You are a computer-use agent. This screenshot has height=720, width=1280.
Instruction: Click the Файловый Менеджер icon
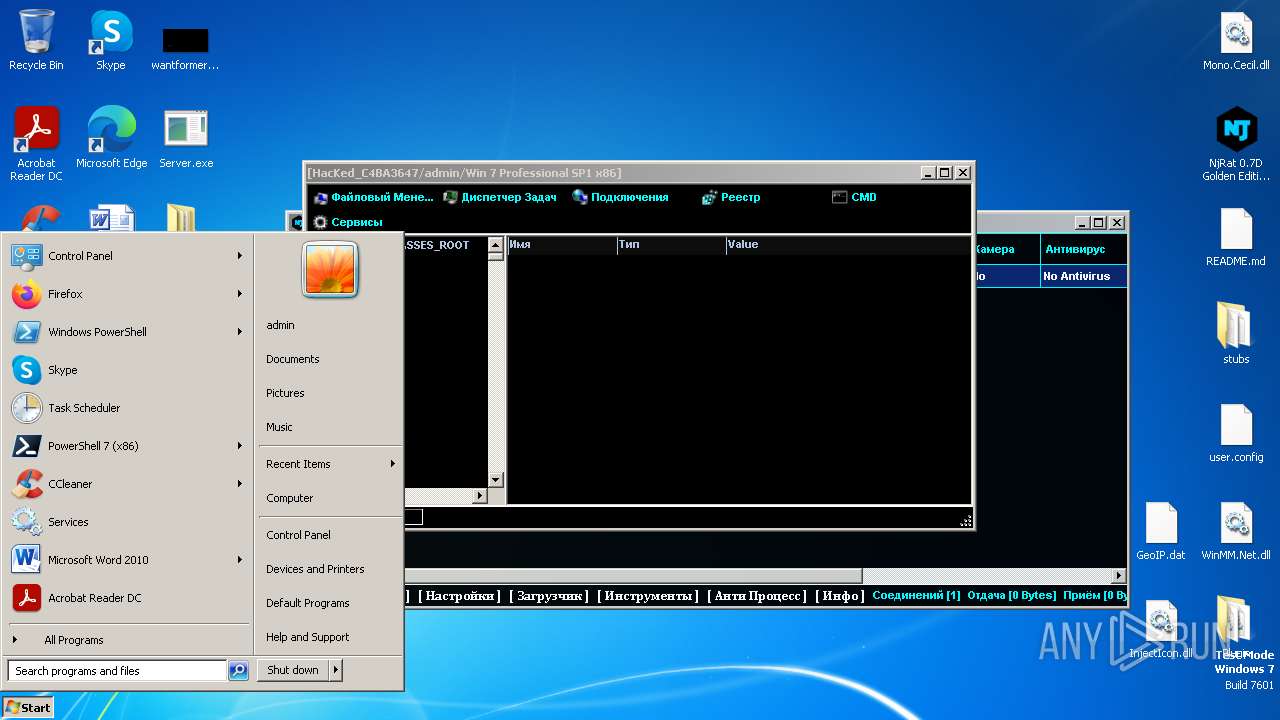click(321, 197)
